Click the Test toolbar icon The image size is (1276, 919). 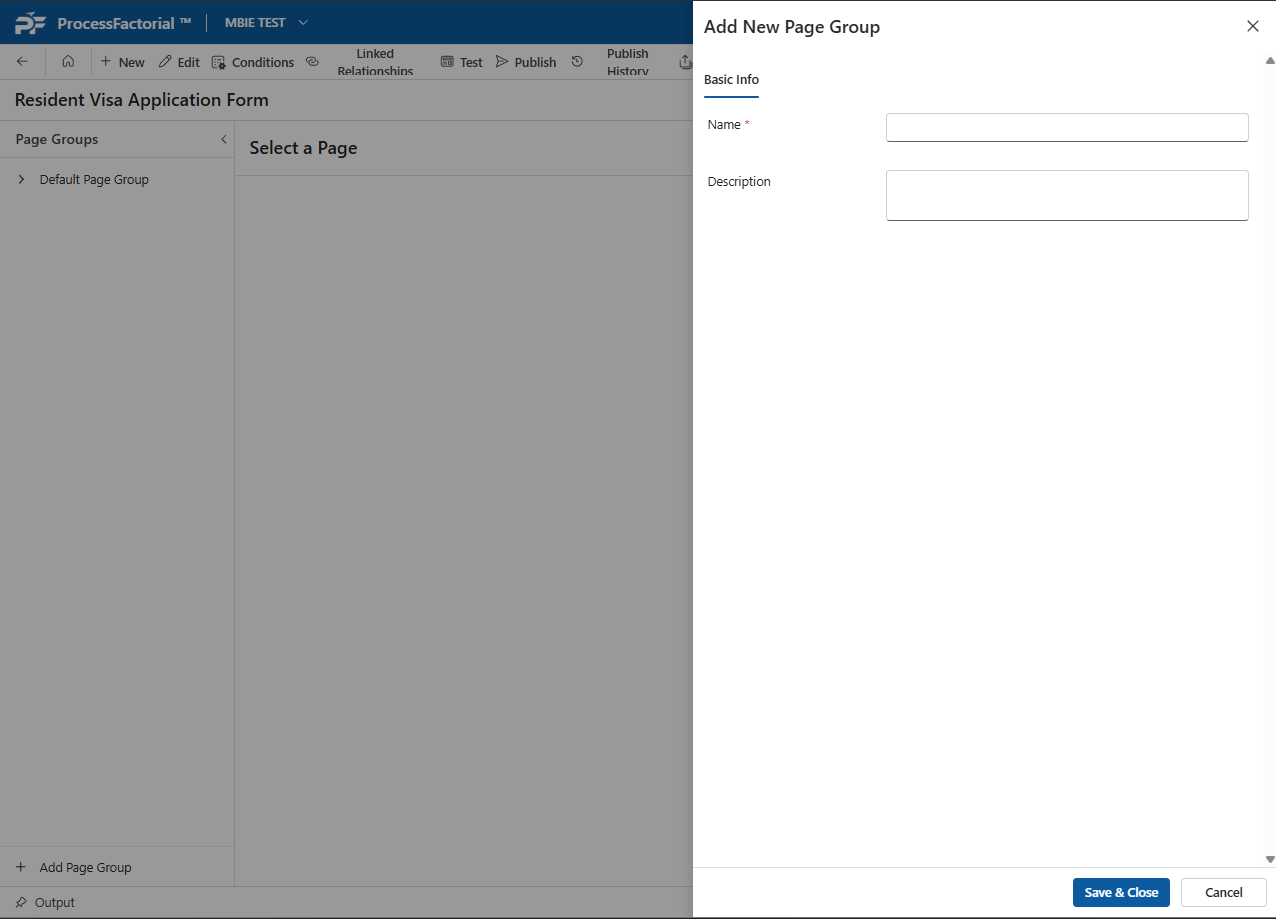pos(447,62)
